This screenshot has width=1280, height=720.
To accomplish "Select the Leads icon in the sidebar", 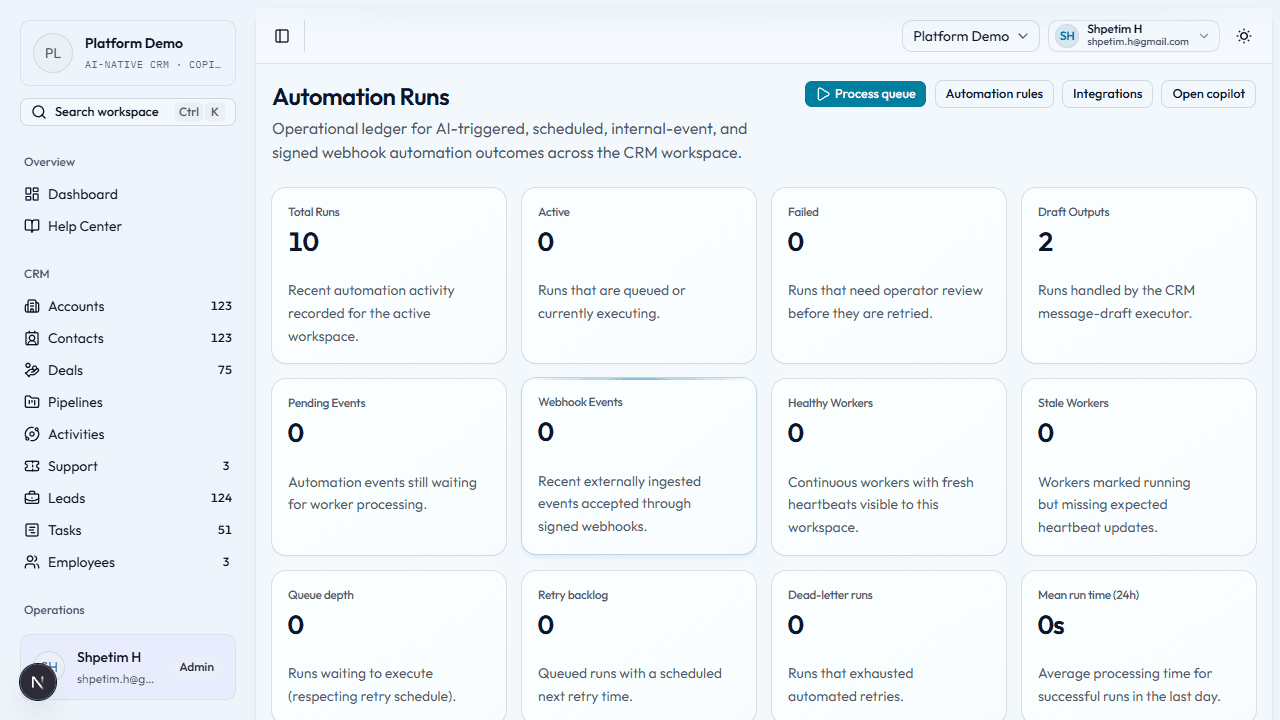I will [x=33, y=498].
